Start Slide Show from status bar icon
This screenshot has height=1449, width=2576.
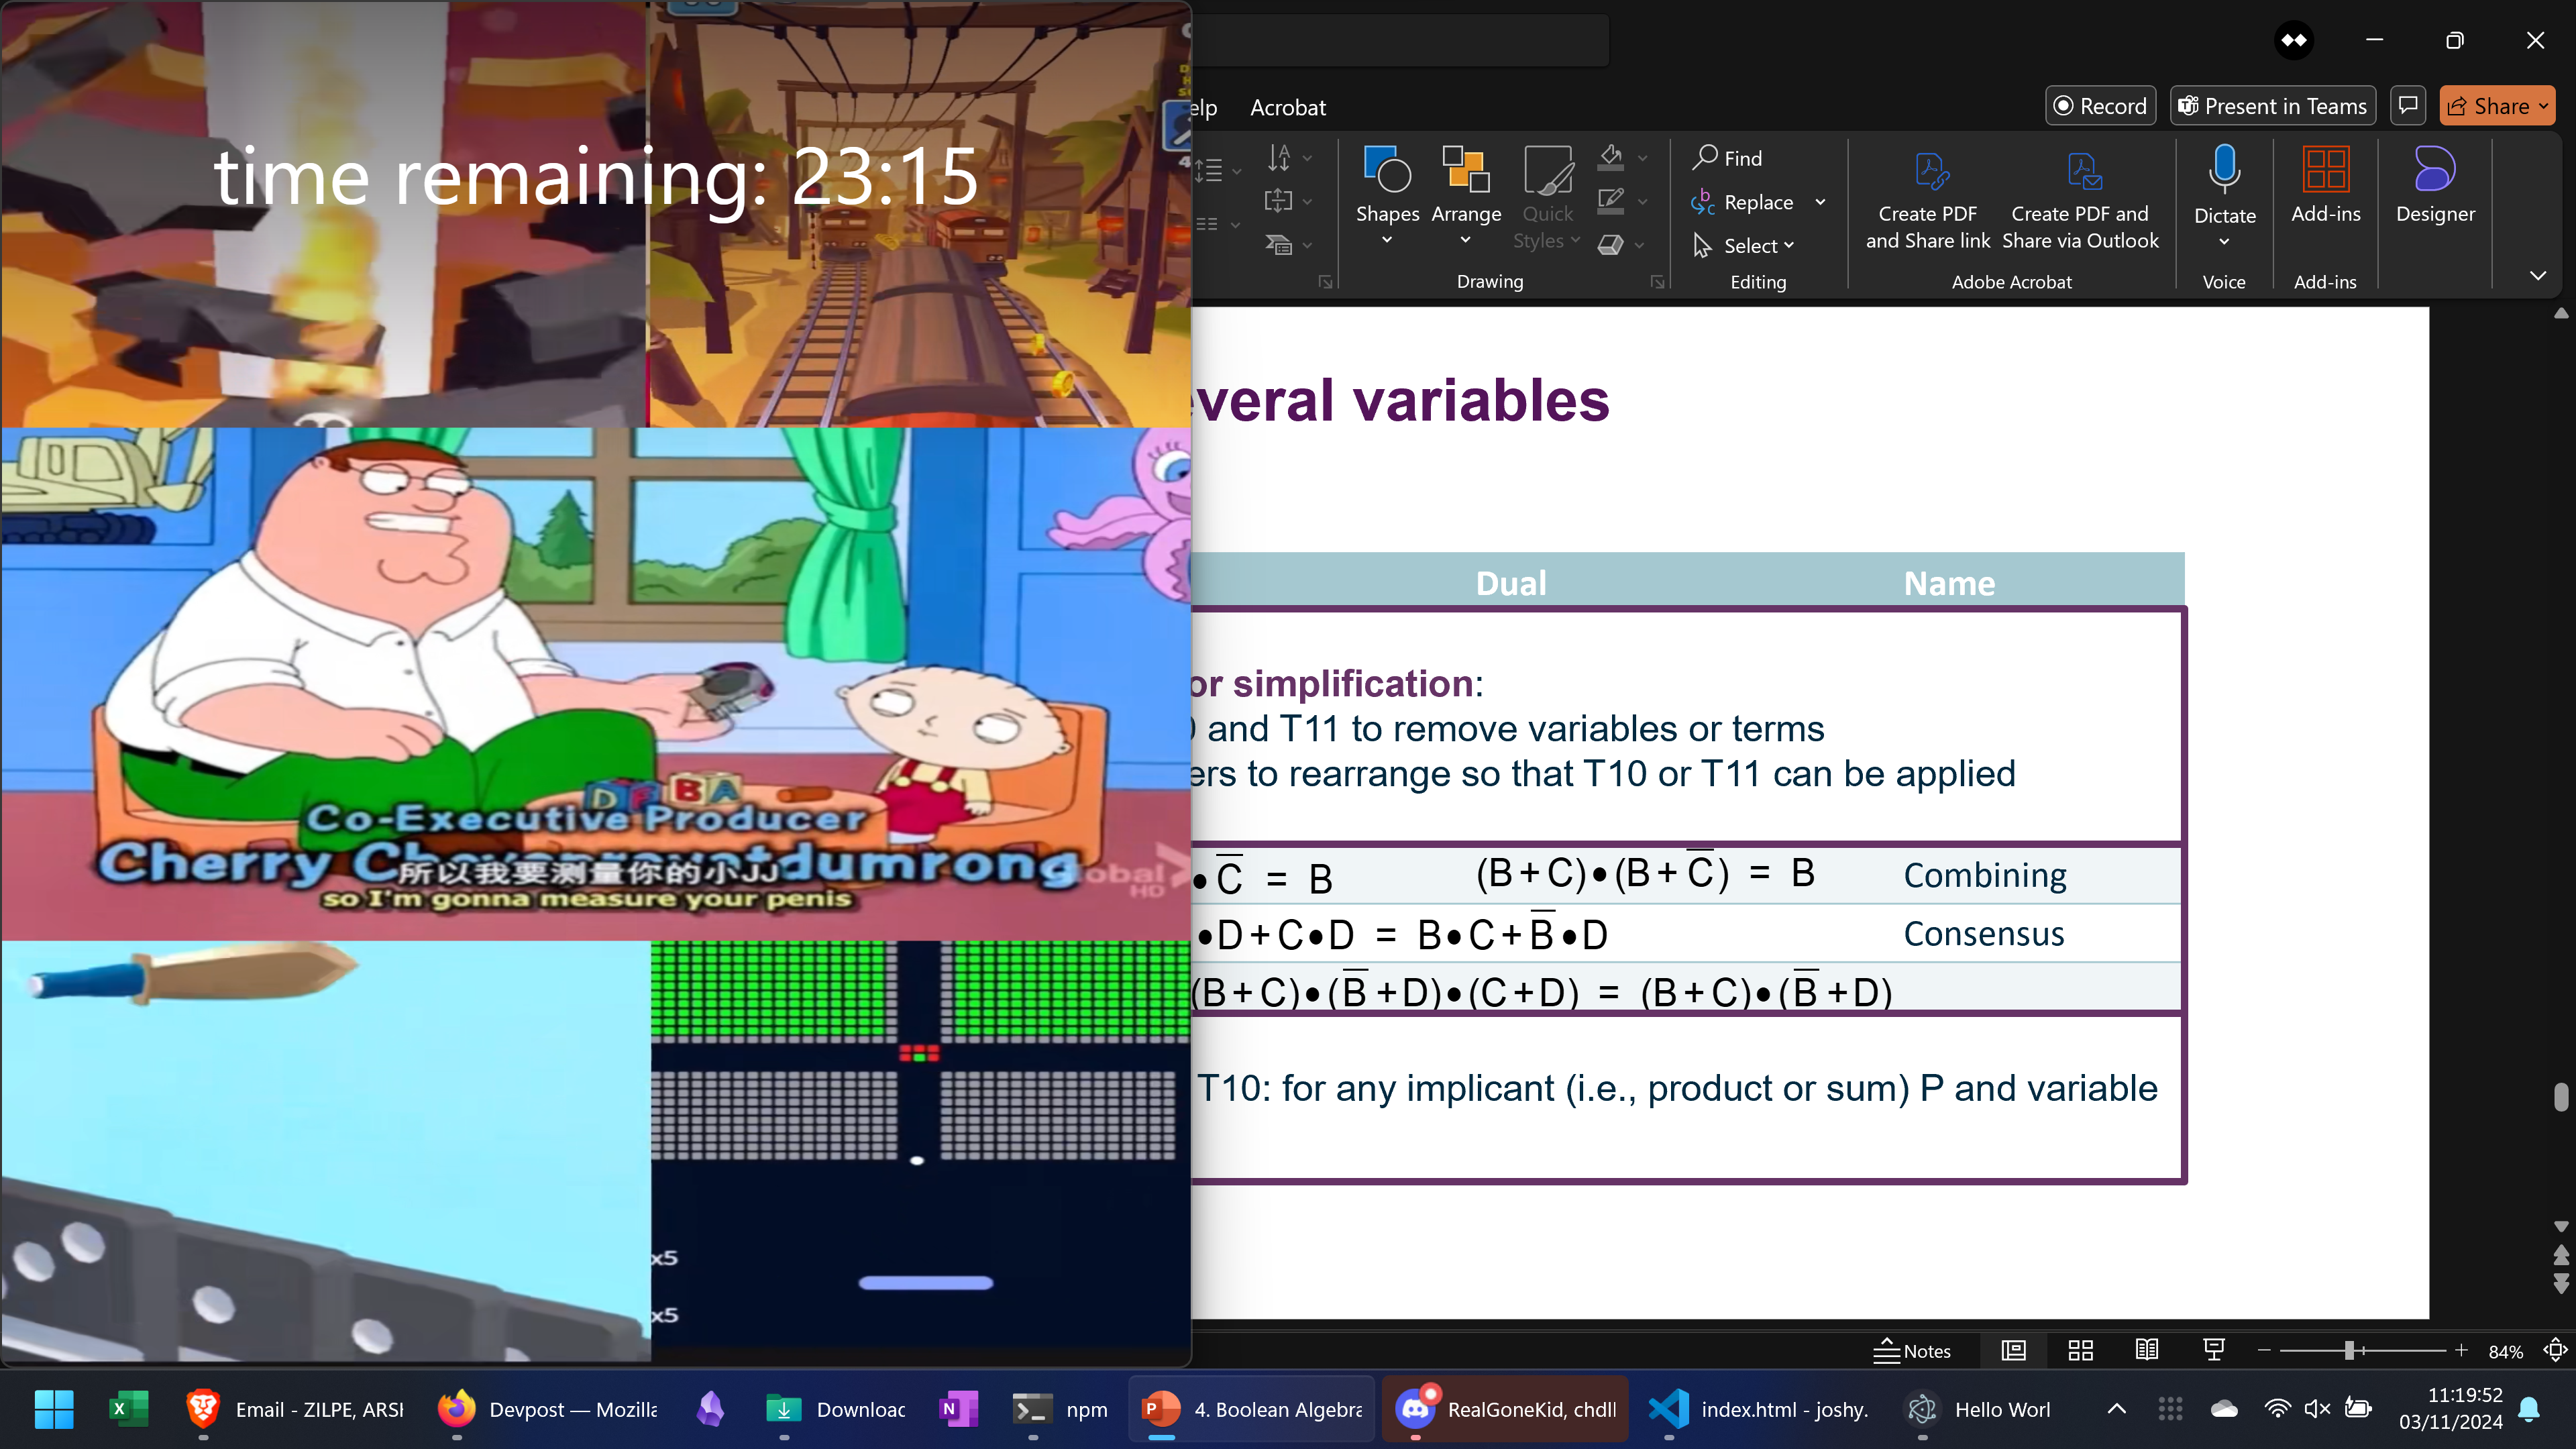[x=2213, y=1351]
